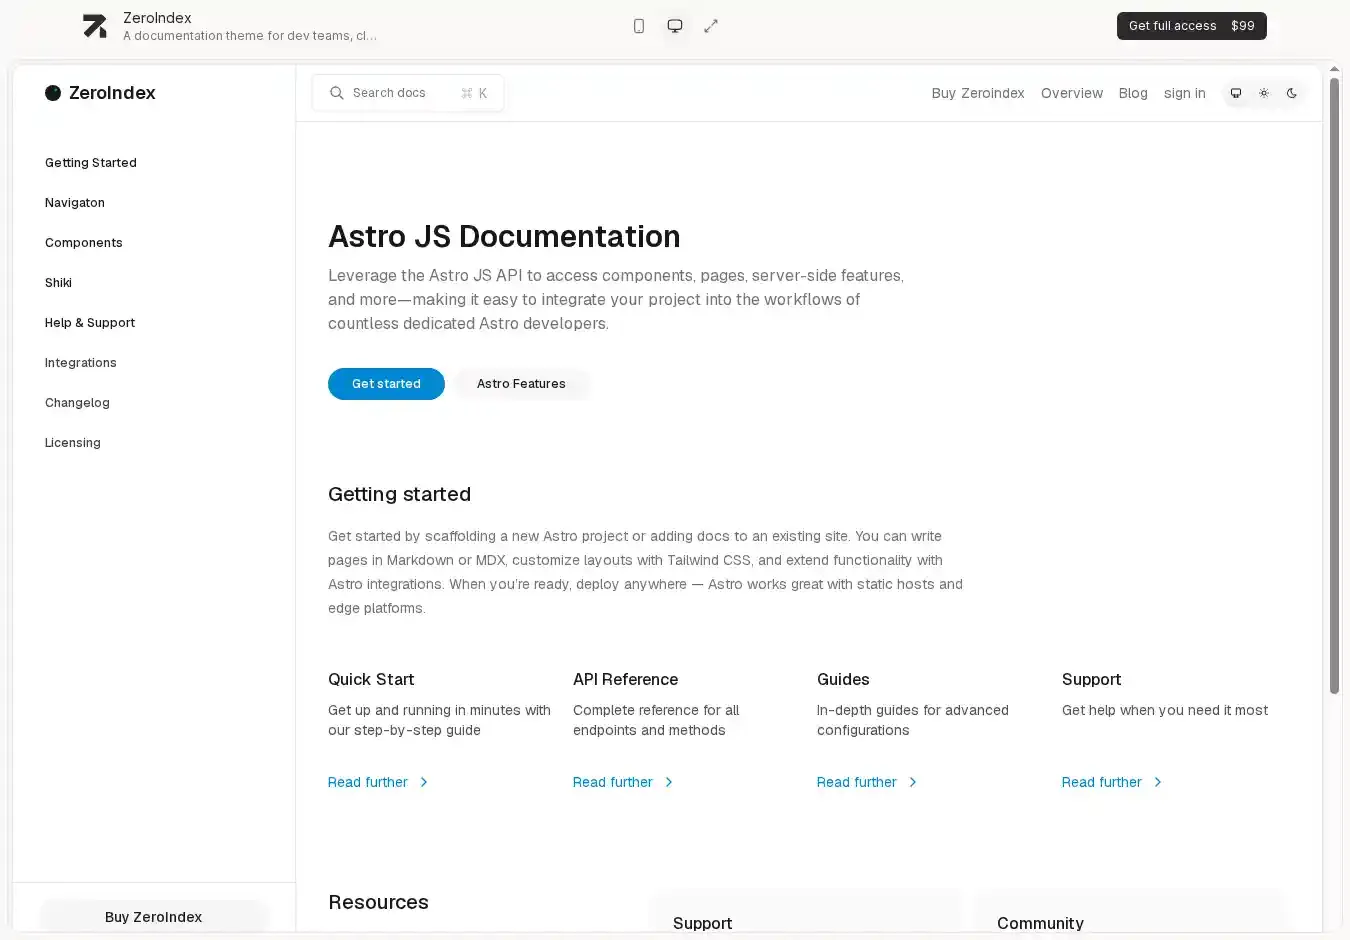Viewport: 1350px width, 940px height.
Task: Click the ZeroIndex sidebar brand name
Action: coord(112,93)
